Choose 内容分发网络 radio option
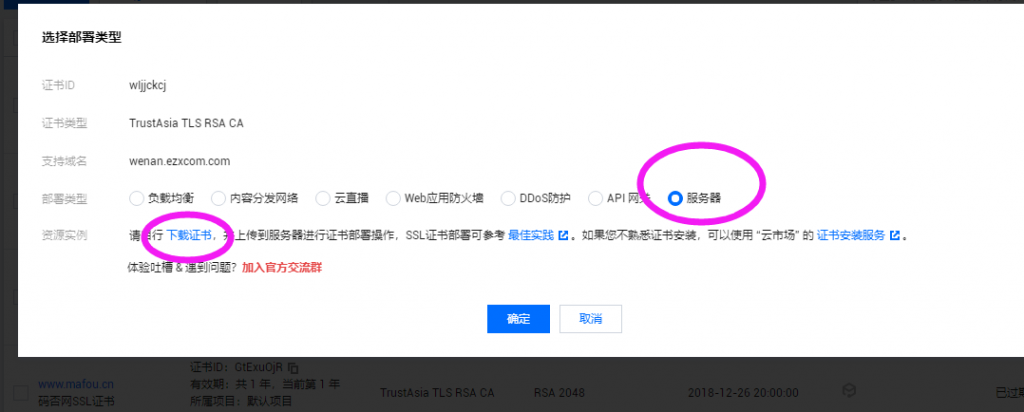1024x412 pixels. 219,198
